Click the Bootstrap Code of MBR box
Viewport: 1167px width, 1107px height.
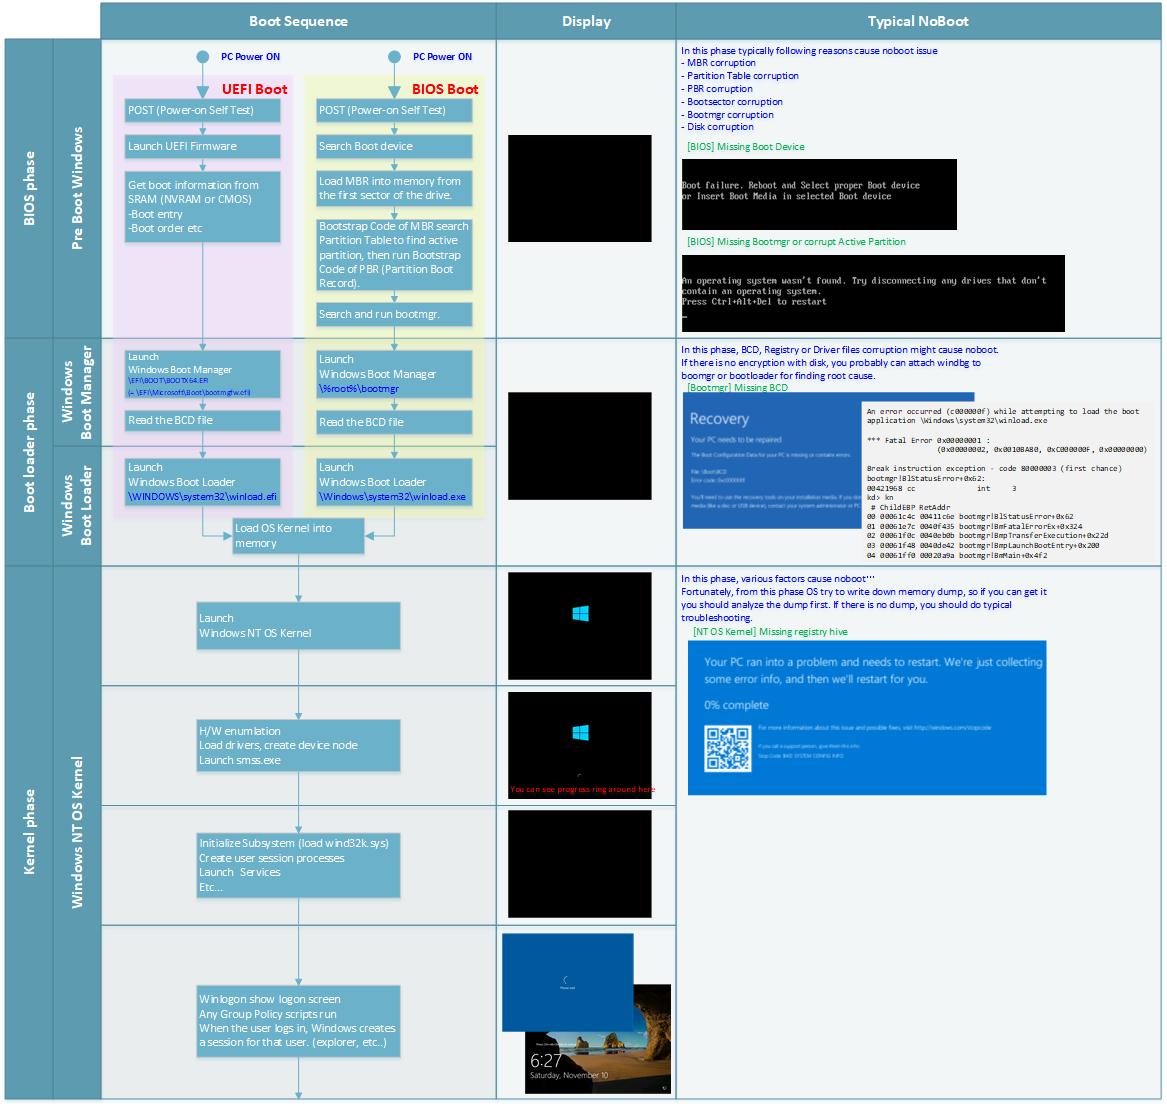click(394, 255)
